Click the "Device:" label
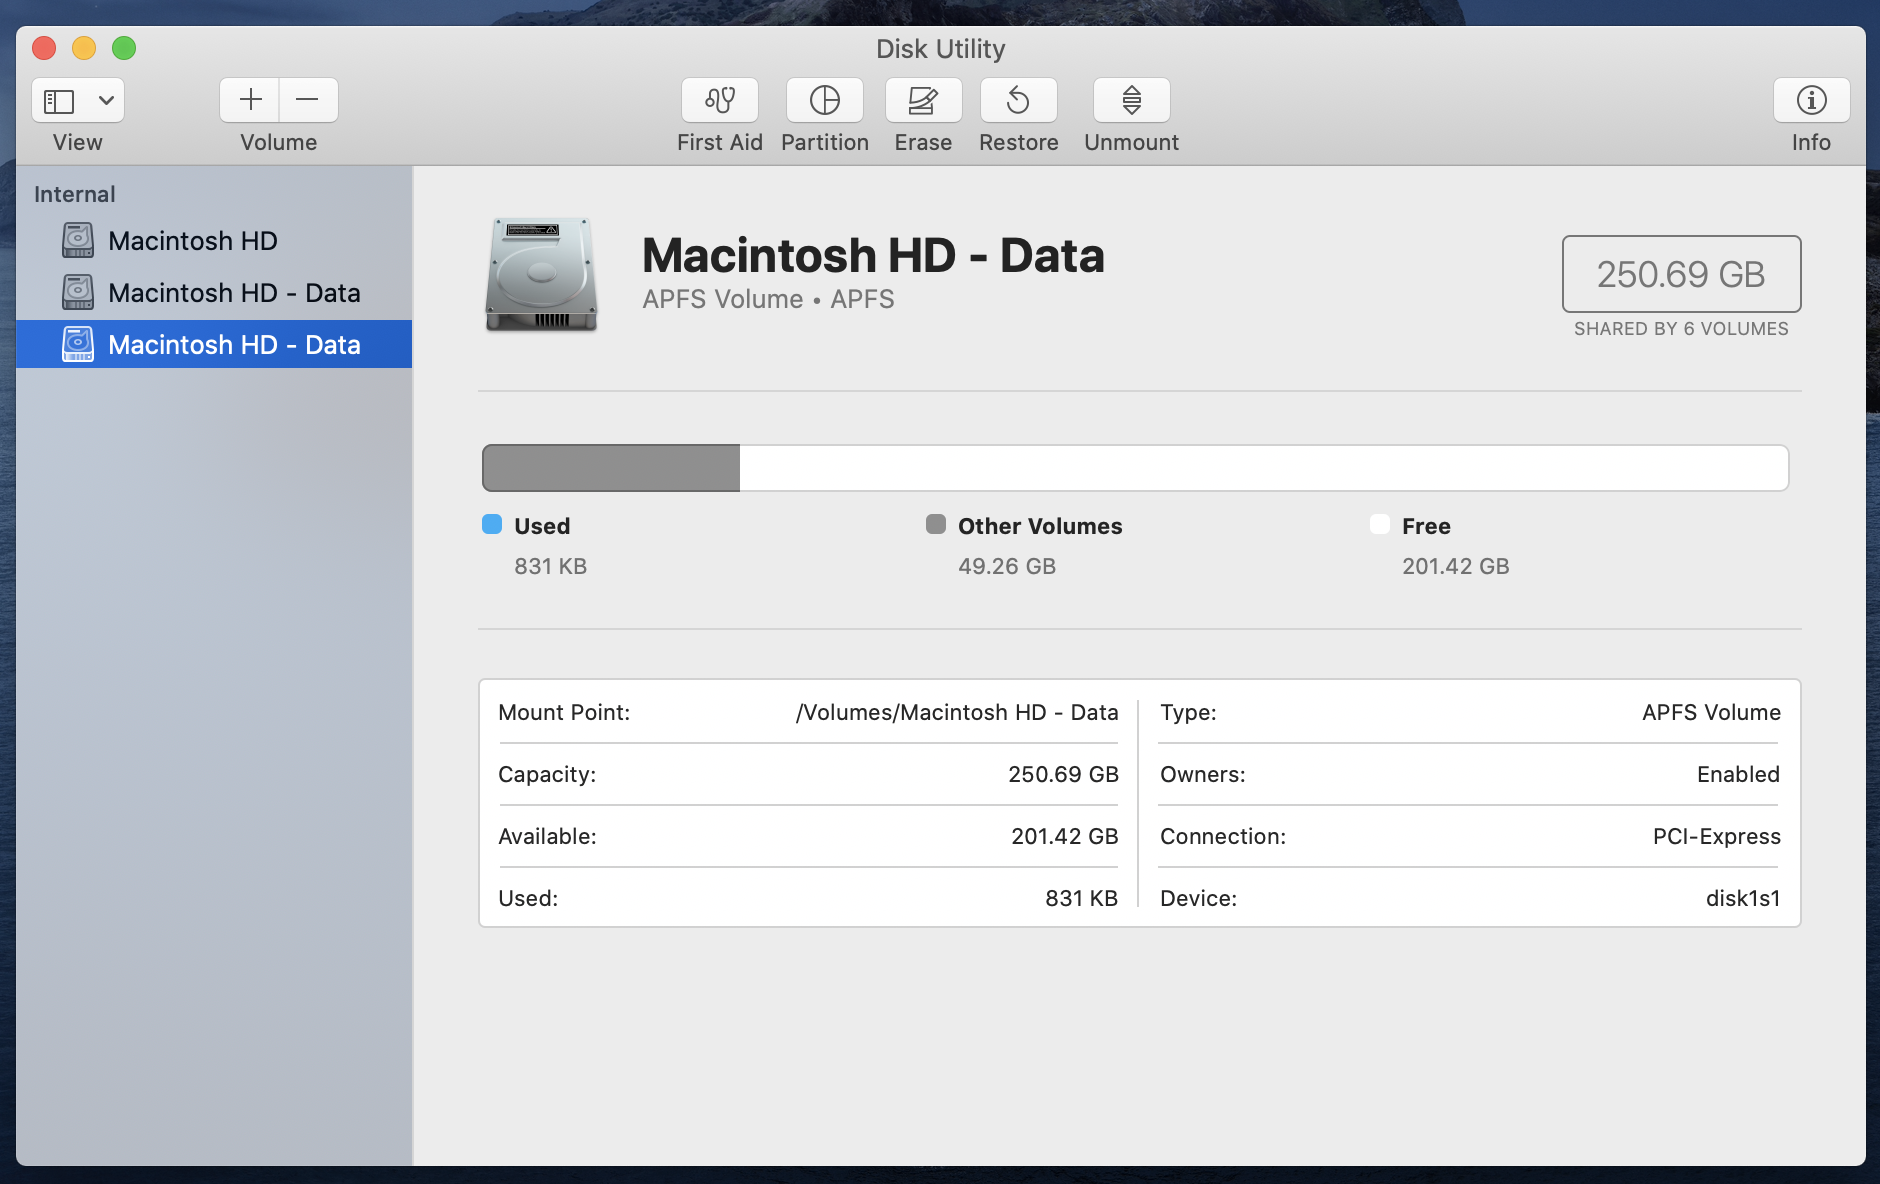The image size is (1880, 1184). 1198,898
